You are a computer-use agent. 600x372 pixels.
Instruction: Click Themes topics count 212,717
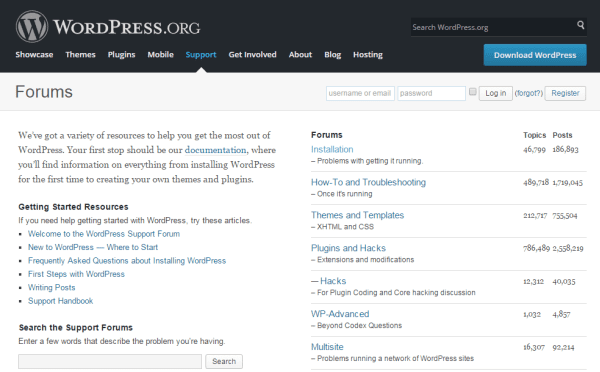point(535,215)
